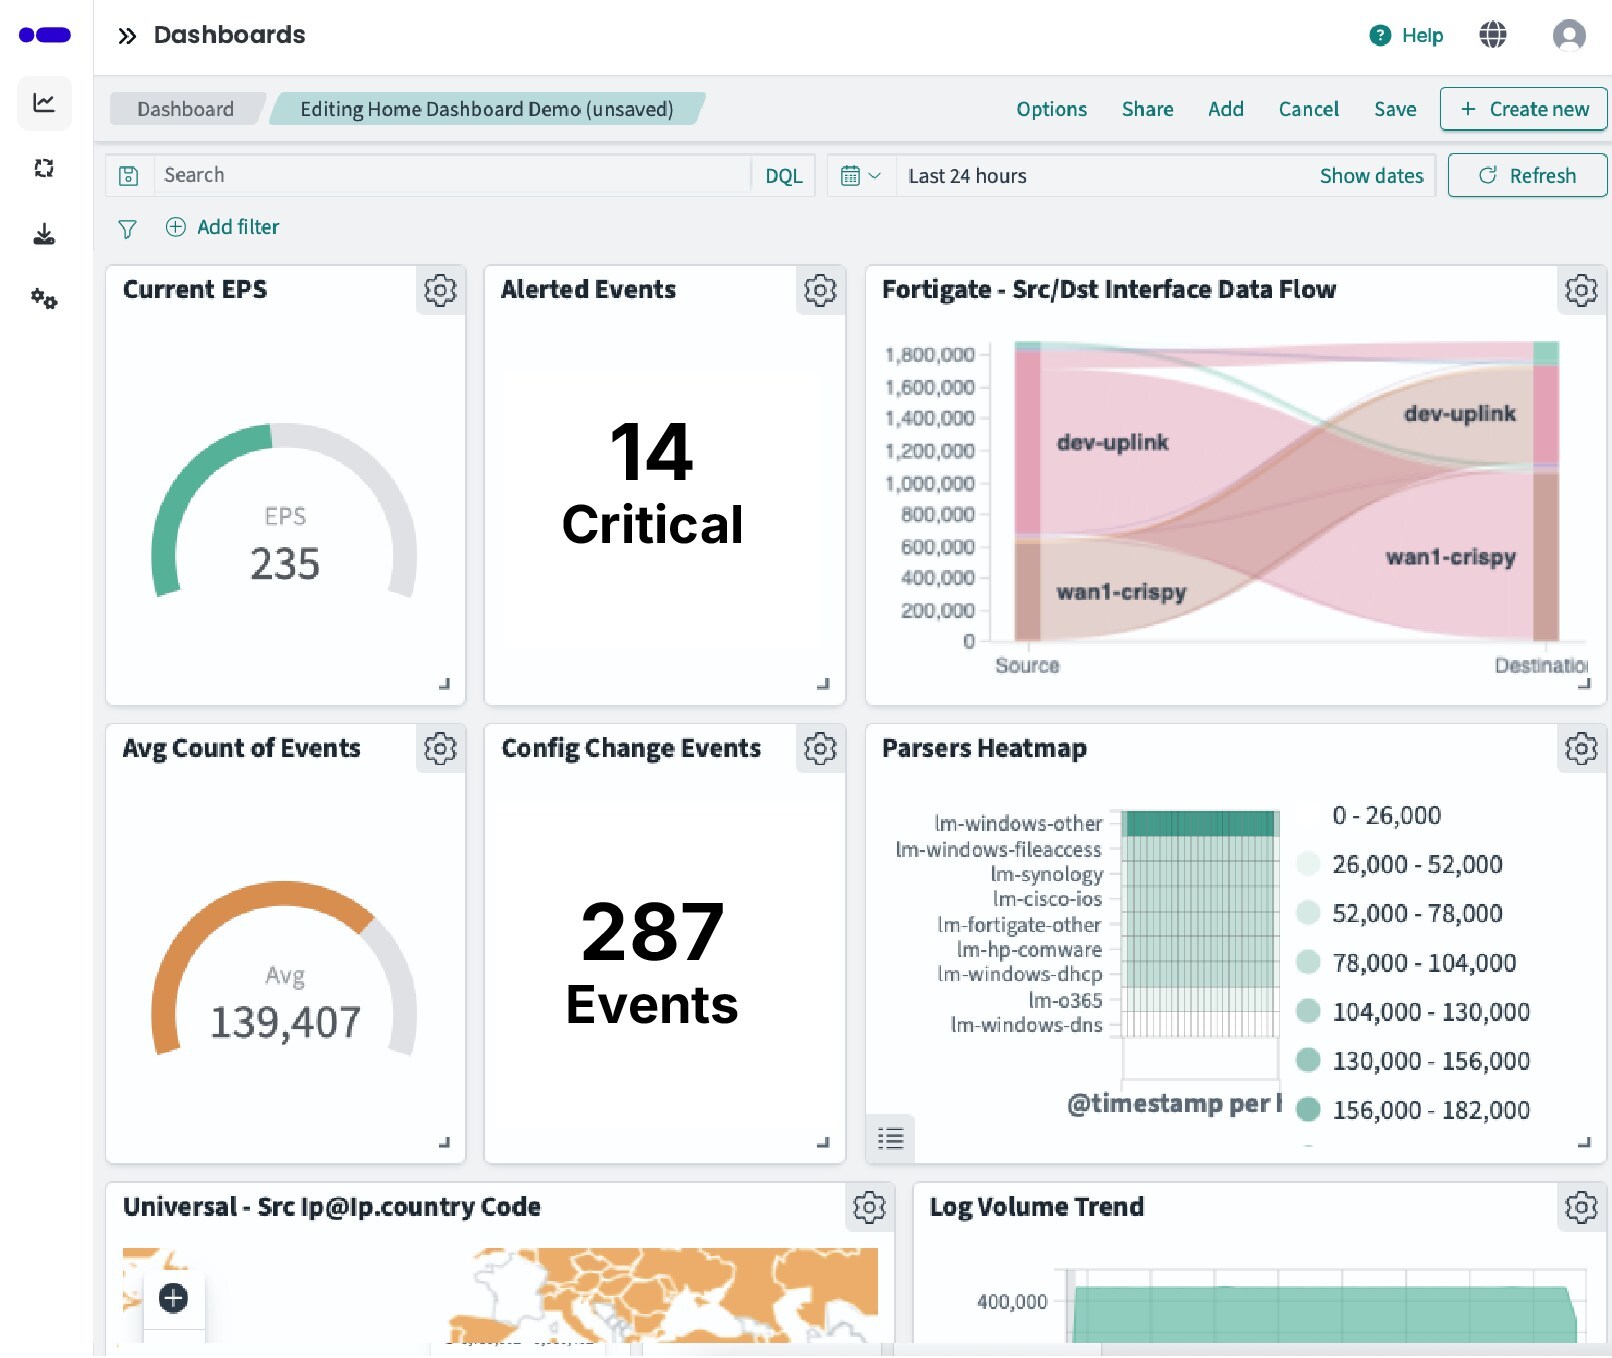Viewport: 1612px width, 1358px height.
Task: Switch to the Dashboard breadcrumb tab
Action: [185, 109]
